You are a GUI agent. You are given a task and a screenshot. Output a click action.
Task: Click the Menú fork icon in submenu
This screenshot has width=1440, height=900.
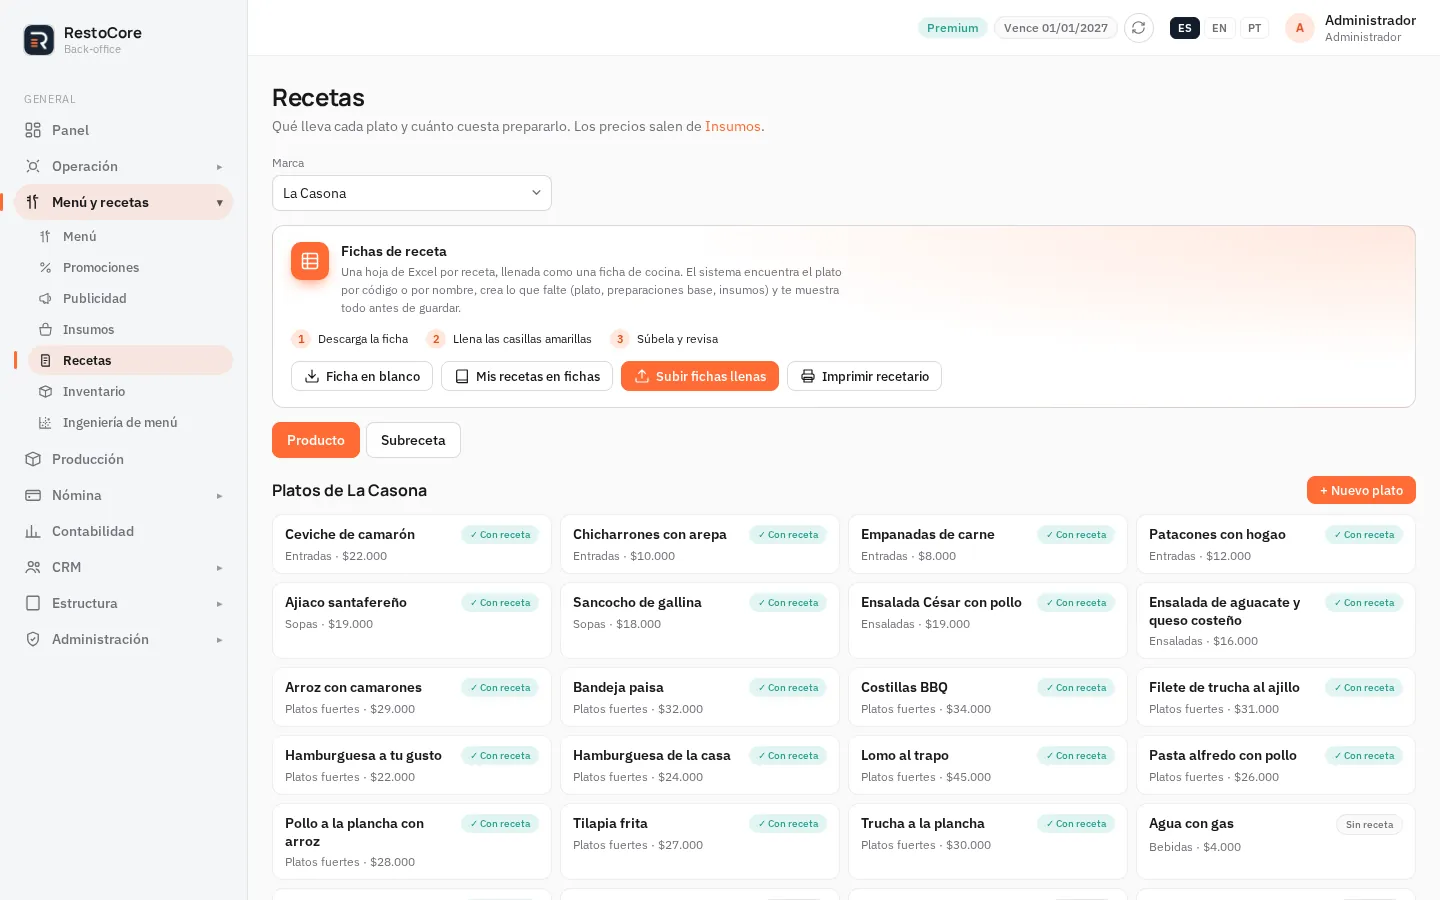click(x=45, y=237)
